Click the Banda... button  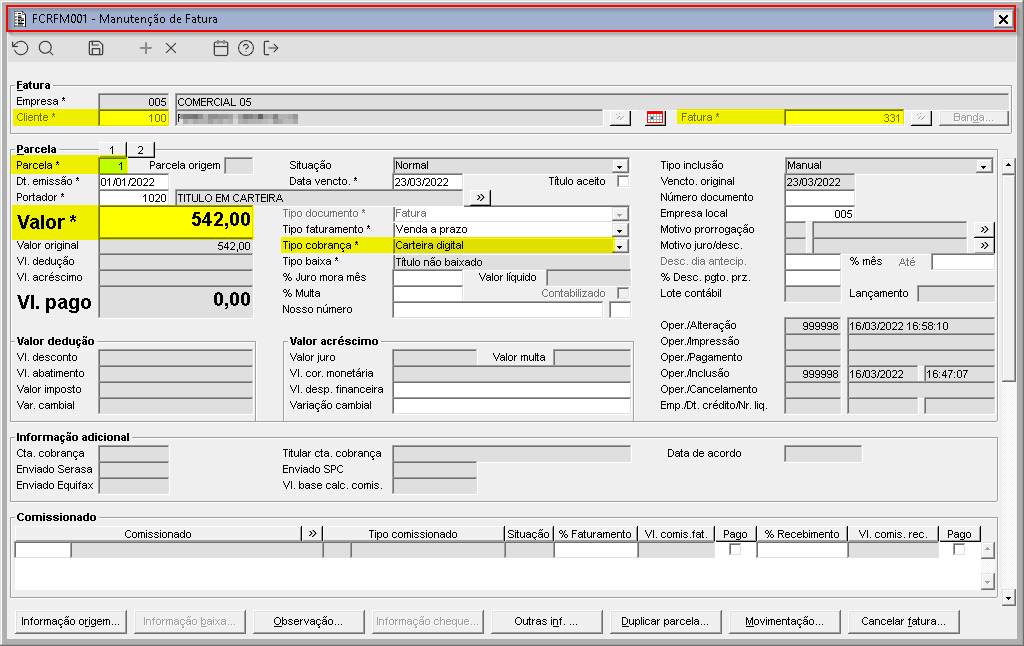point(973,118)
